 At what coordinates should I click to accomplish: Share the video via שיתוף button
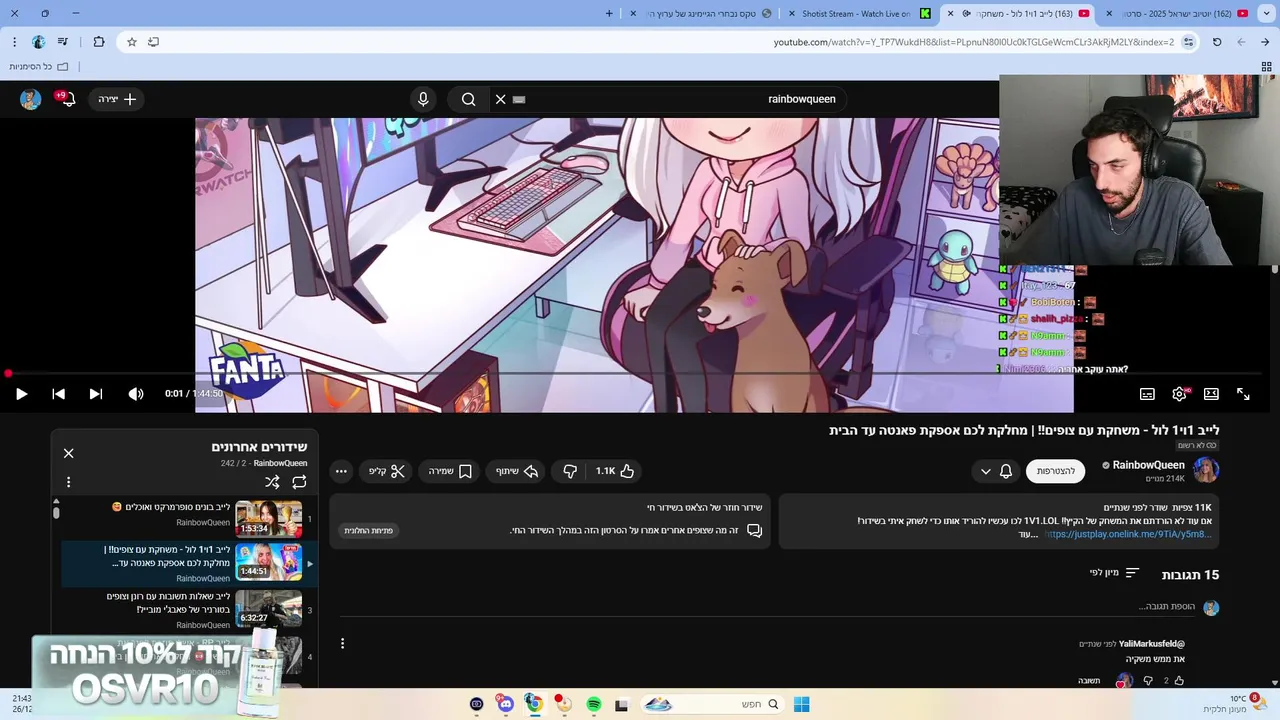(x=517, y=471)
